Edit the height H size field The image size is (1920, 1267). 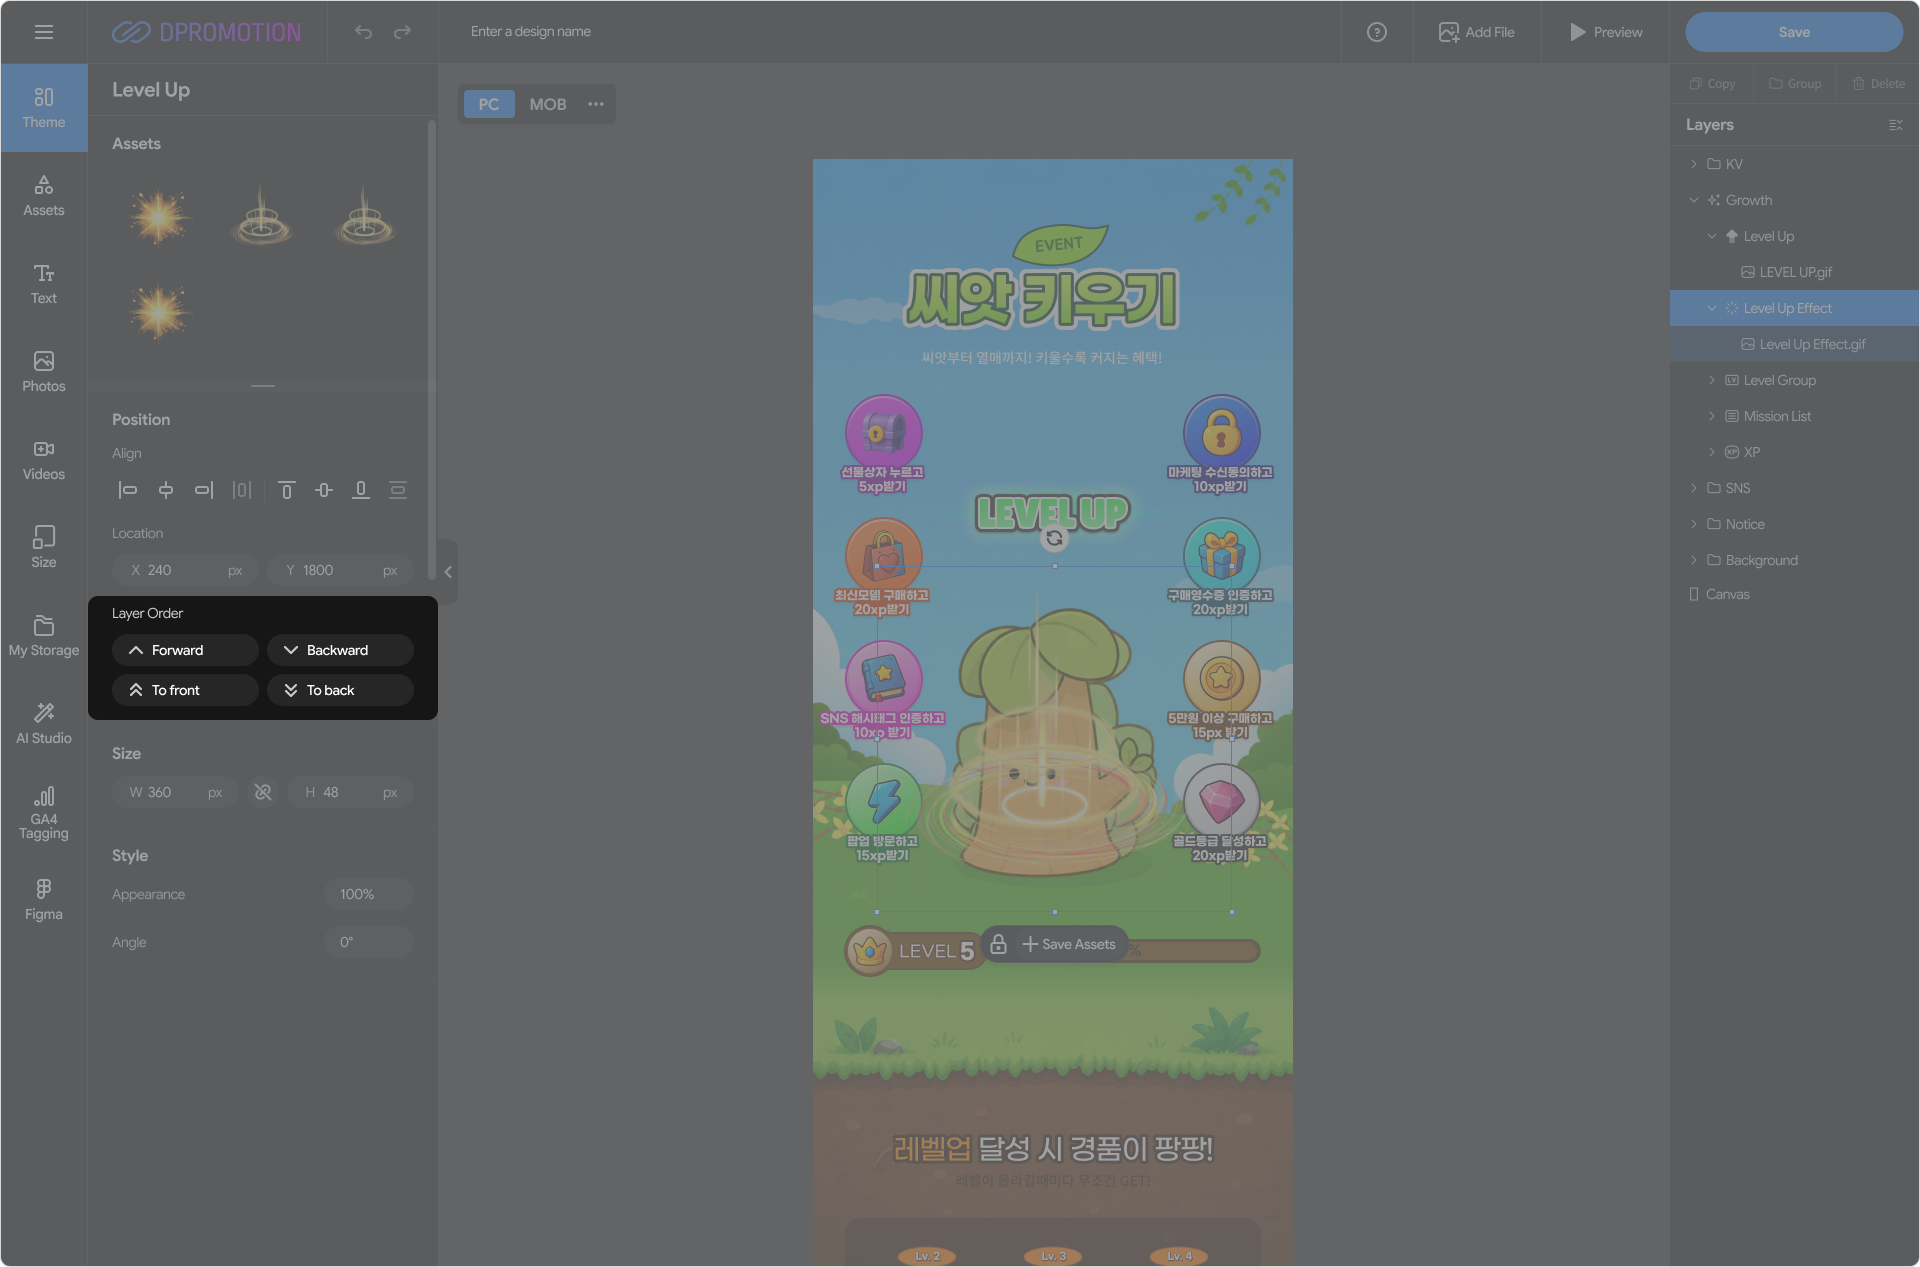(350, 792)
